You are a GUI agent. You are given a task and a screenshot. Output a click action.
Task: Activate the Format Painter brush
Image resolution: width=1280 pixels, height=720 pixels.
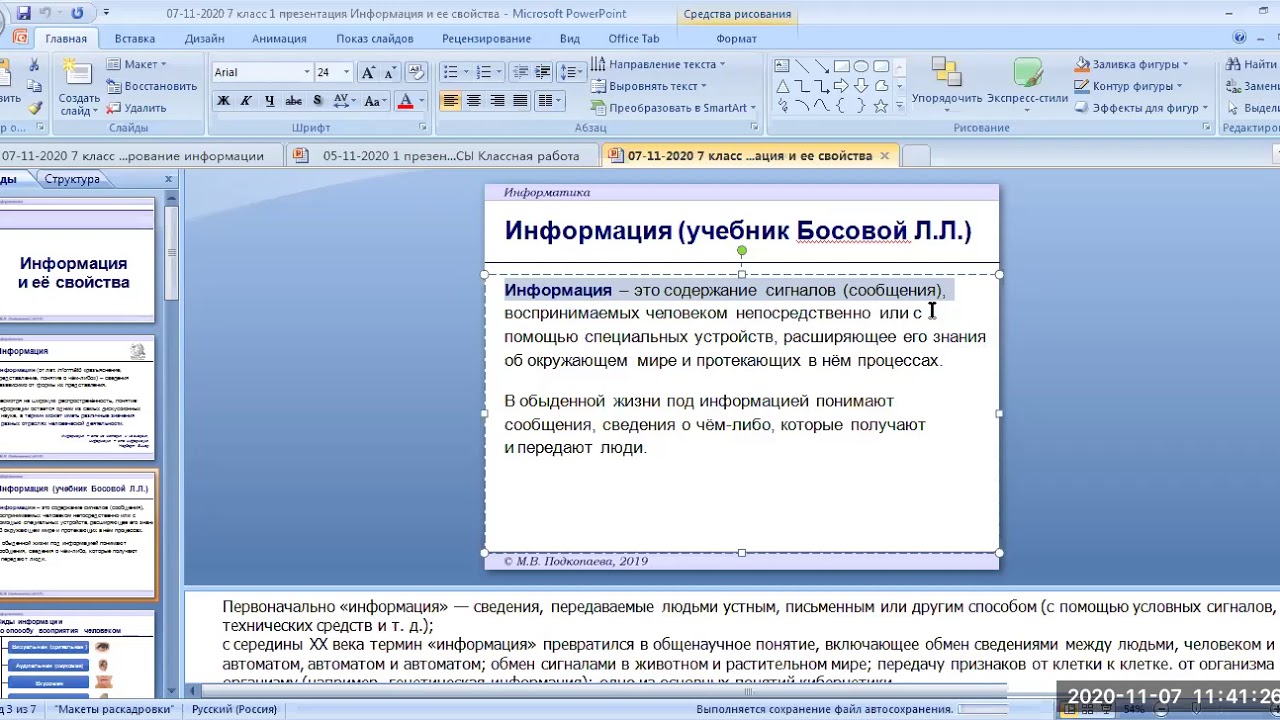click(34, 108)
